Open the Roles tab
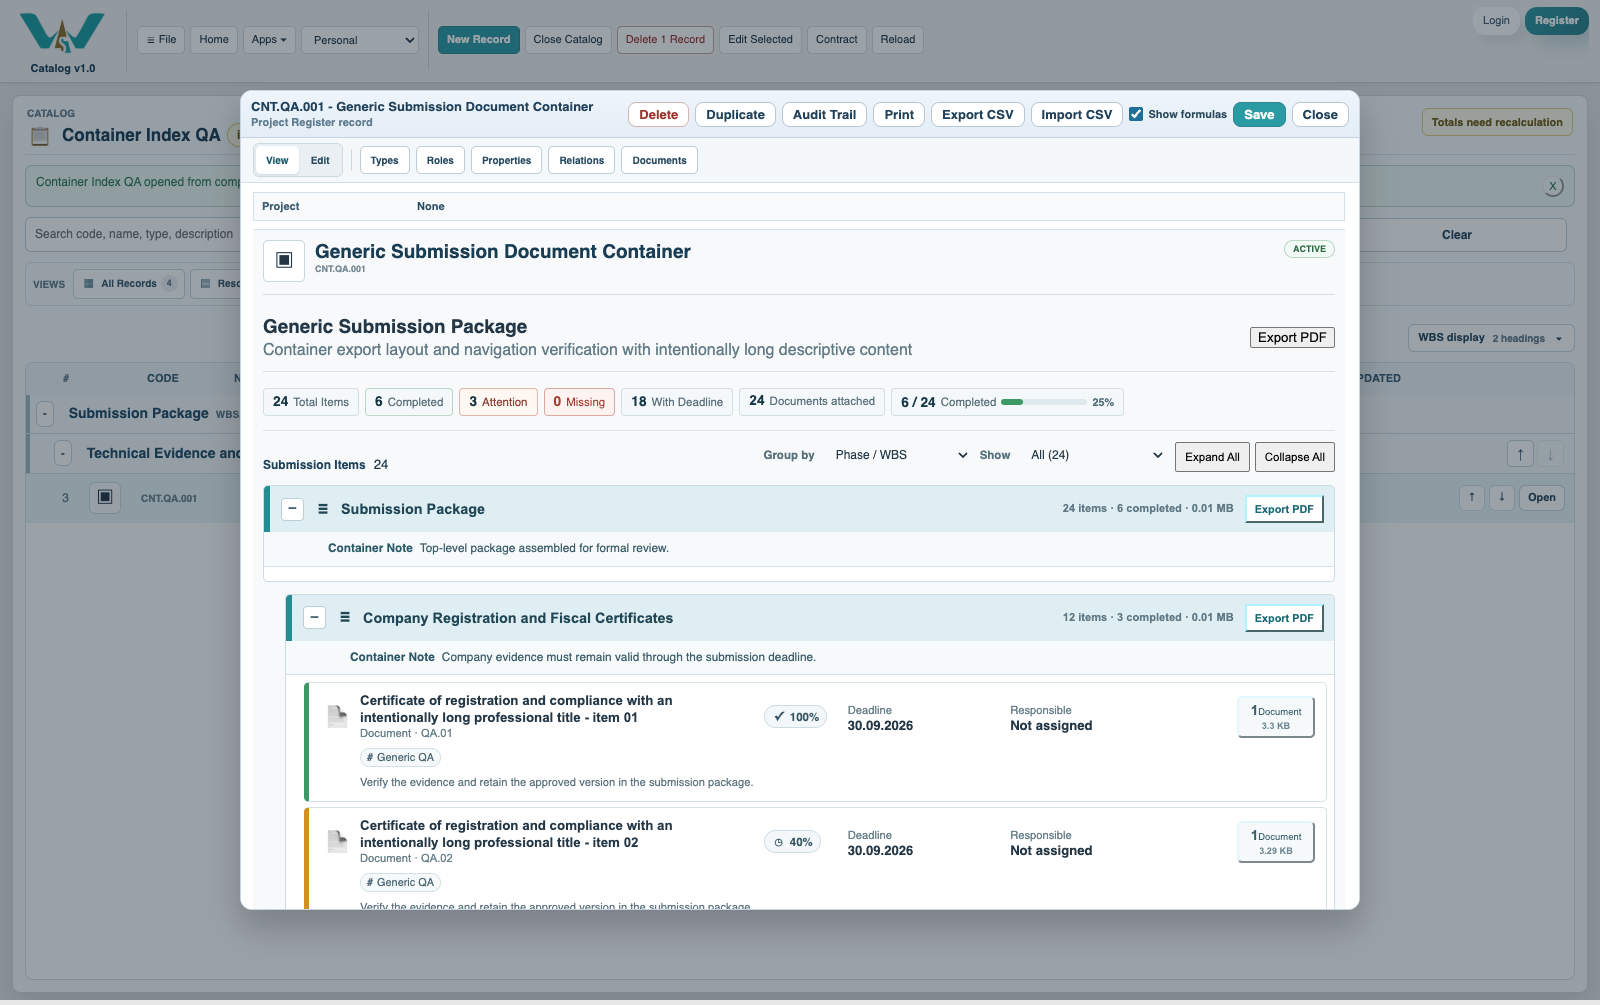The width and height of the screenshot is (1600, 1005). [x=440, y=160]
